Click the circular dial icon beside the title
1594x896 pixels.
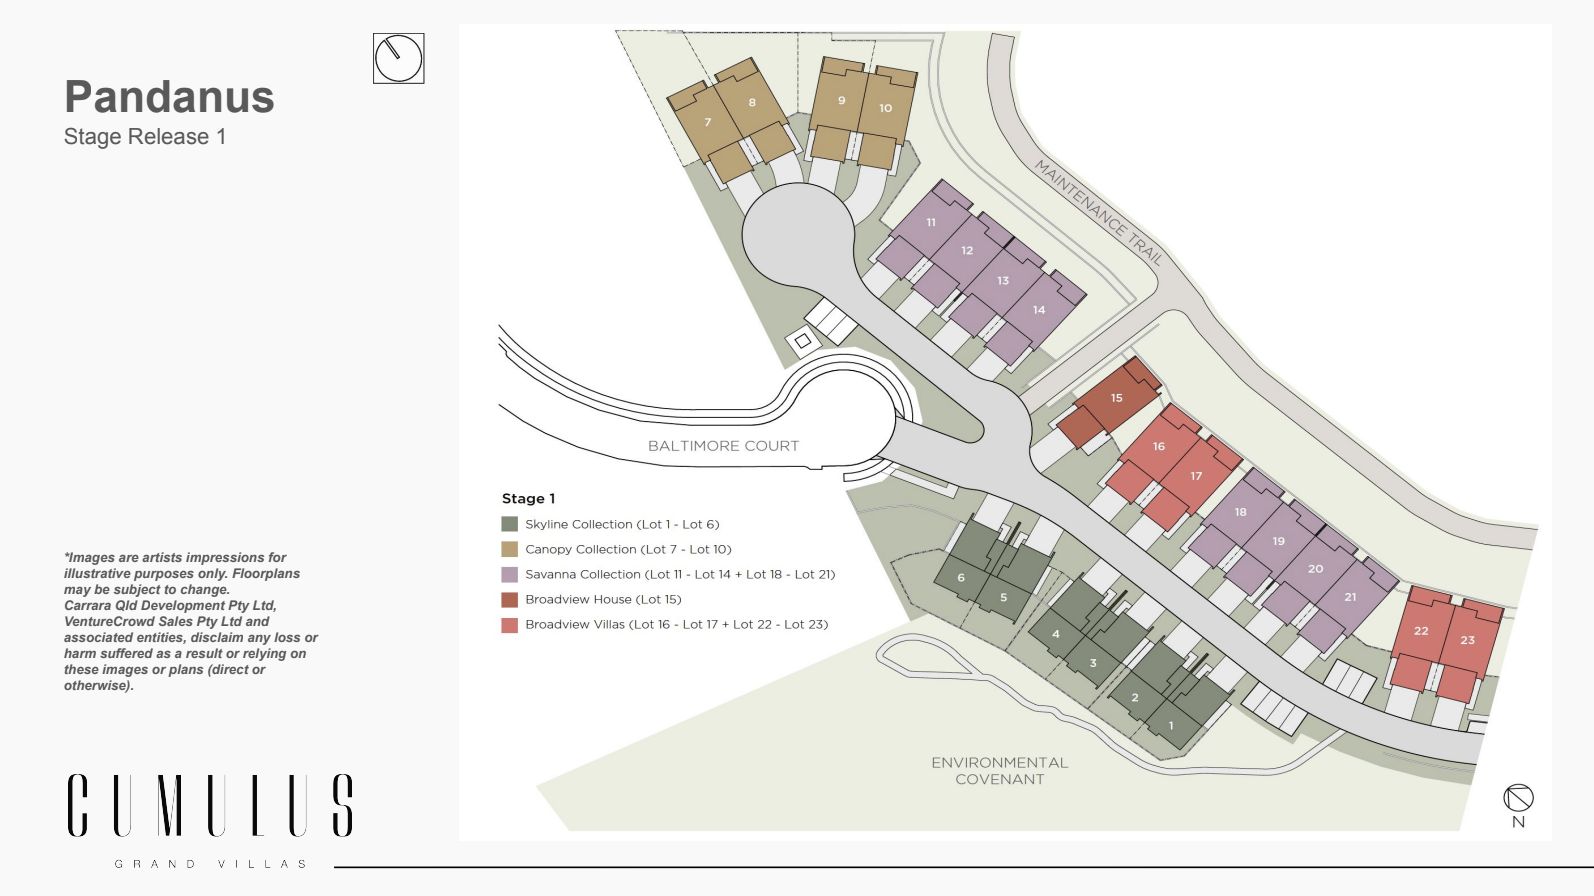pos(398,58)
